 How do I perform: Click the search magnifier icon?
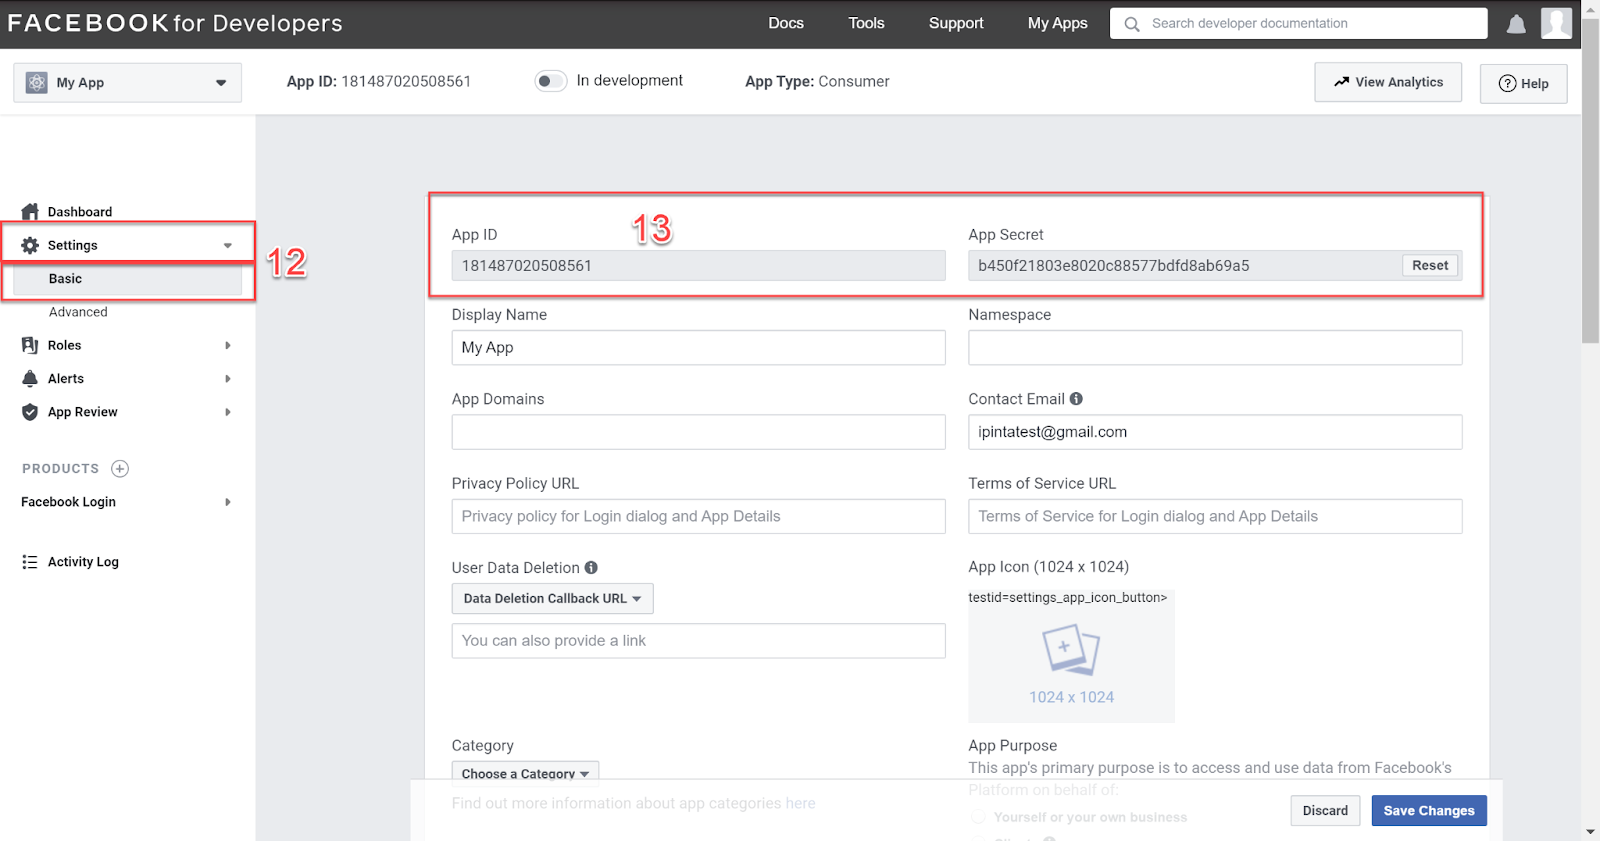click(x=1132, y=24)
